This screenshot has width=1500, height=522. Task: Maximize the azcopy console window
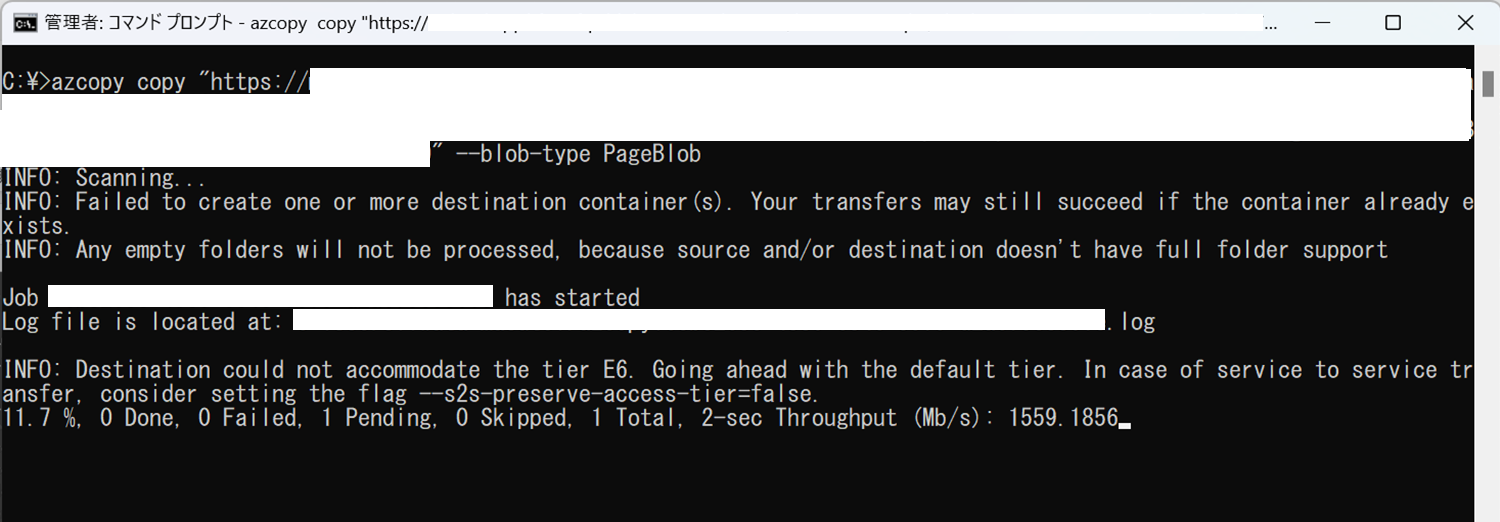(1393, 22)
